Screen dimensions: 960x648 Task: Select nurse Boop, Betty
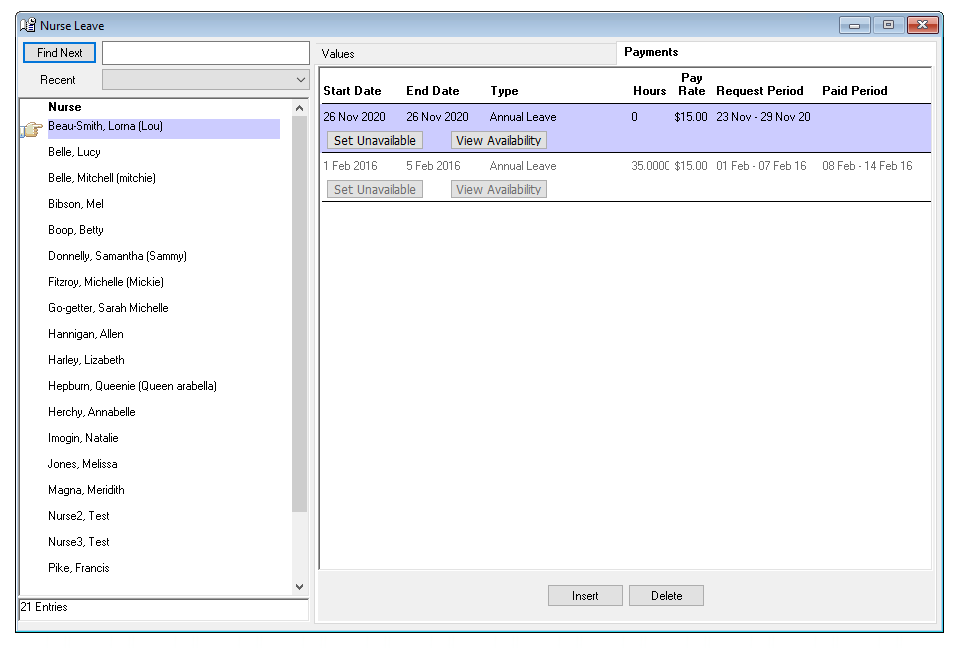(x=76, y=230)
